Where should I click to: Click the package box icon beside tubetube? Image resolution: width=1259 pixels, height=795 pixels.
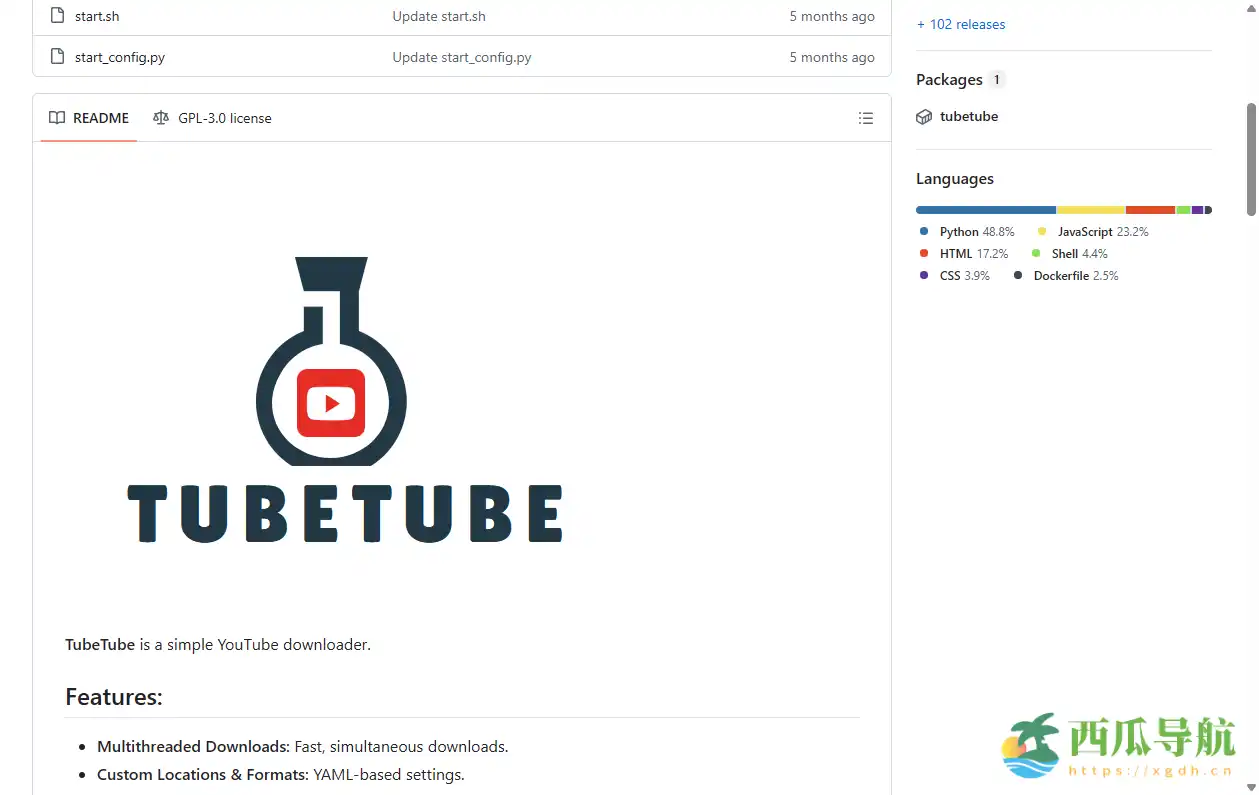click(923, 116)
